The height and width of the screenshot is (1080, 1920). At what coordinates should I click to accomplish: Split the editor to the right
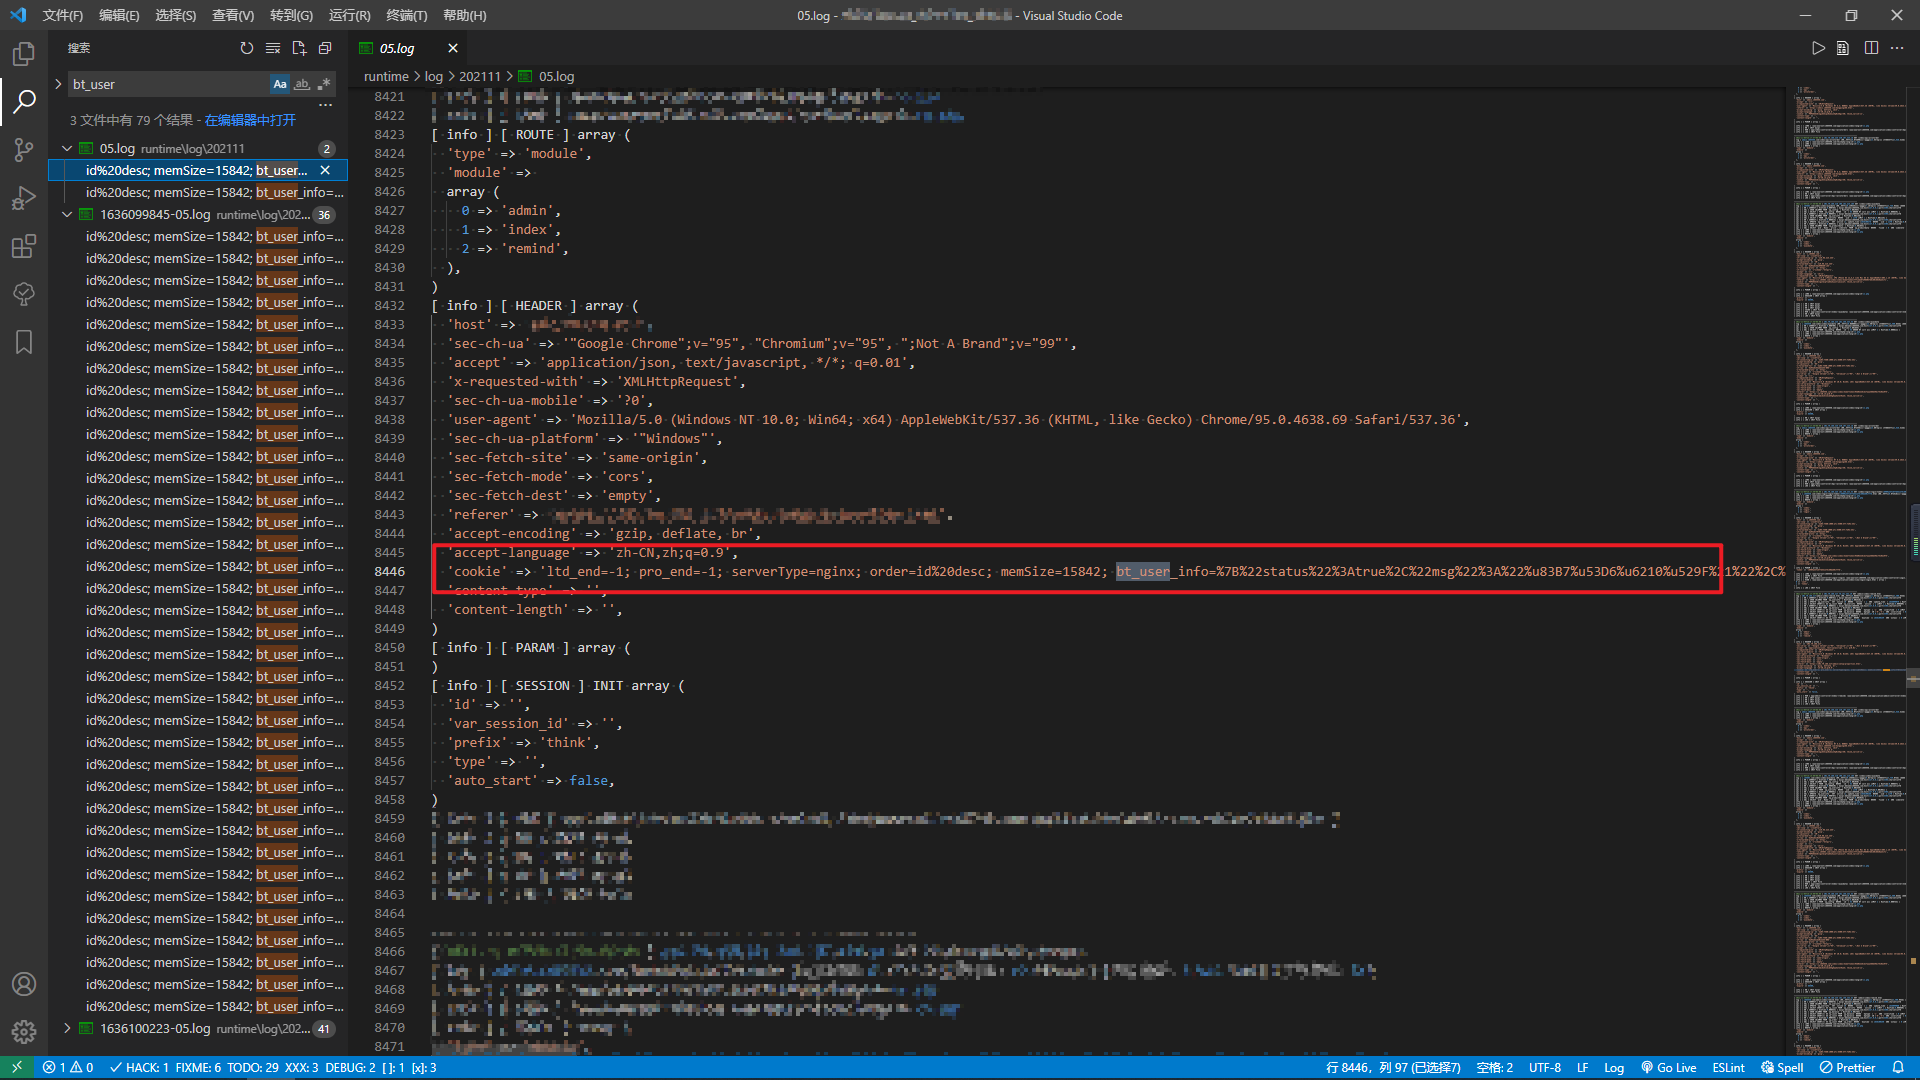coord(1871,48)
